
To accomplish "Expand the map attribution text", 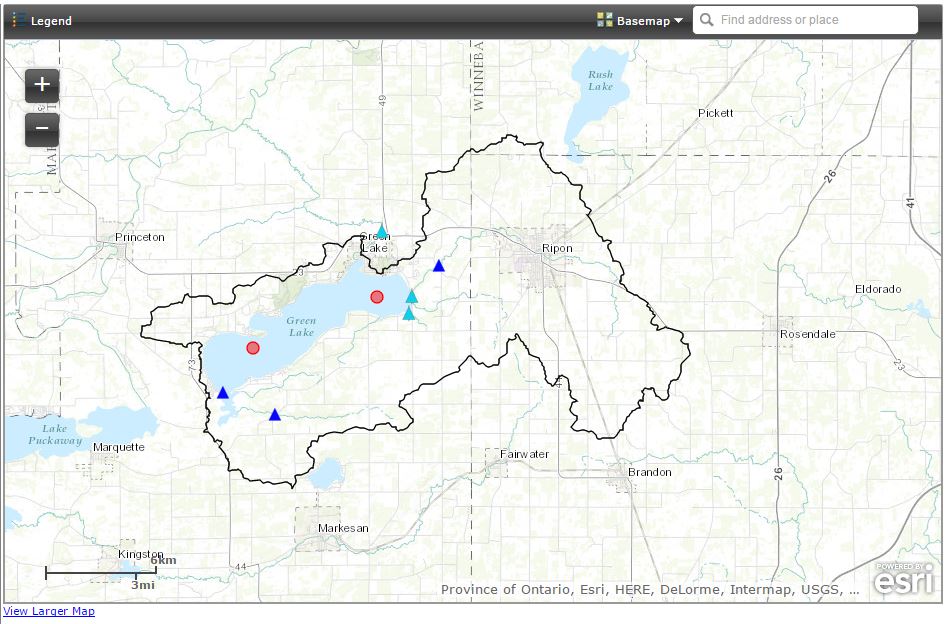I will coord(650,590).
